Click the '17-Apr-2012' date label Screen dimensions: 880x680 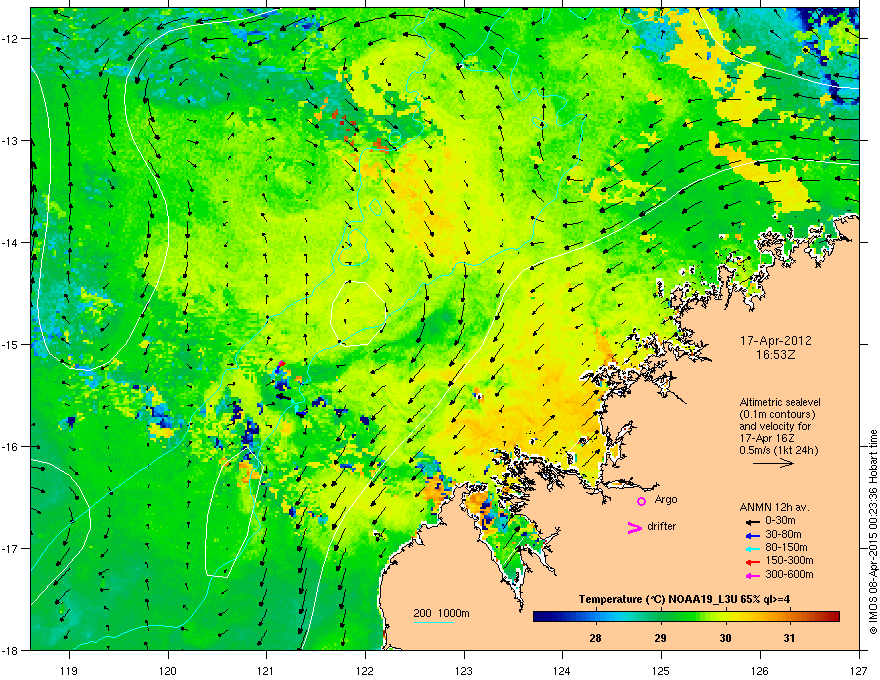coord(776,341)
